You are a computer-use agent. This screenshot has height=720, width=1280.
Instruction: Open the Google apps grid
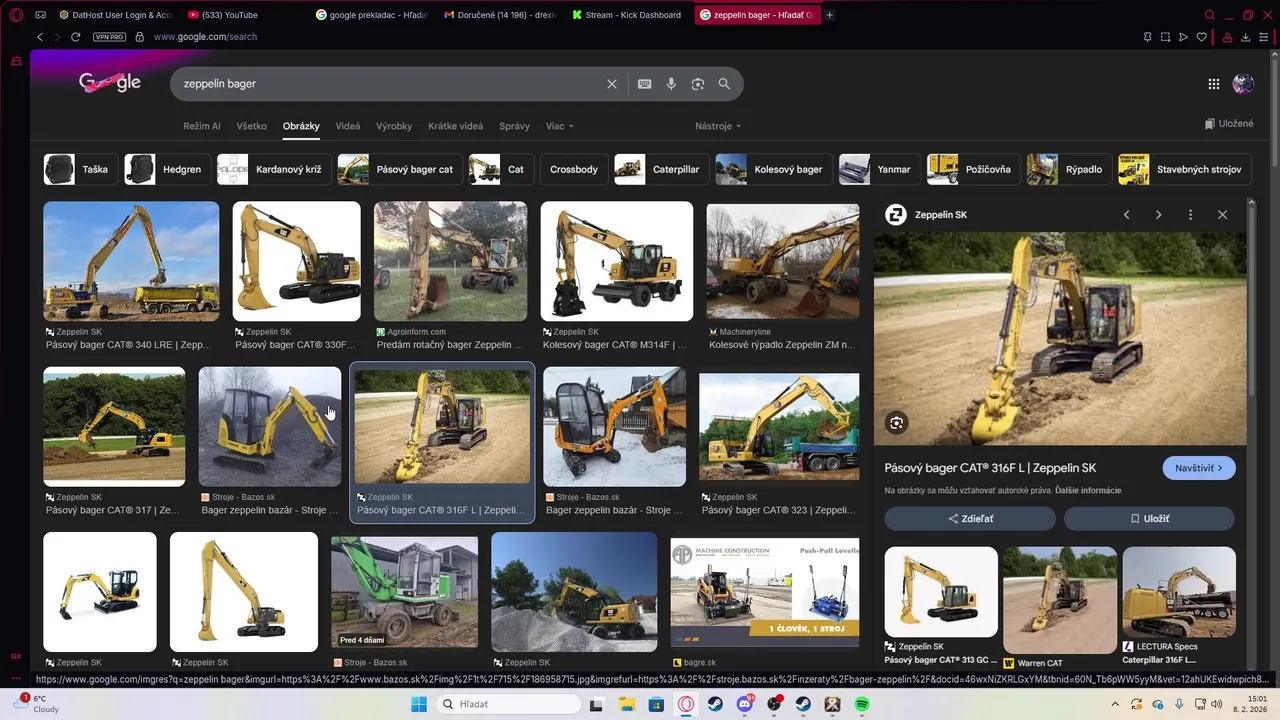click(x=1214, y=84)
